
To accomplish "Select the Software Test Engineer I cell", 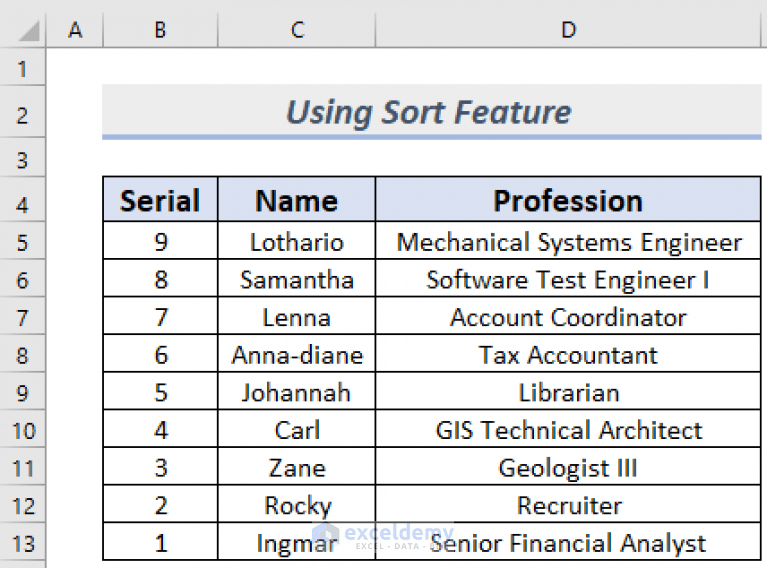I will point(568,280).
